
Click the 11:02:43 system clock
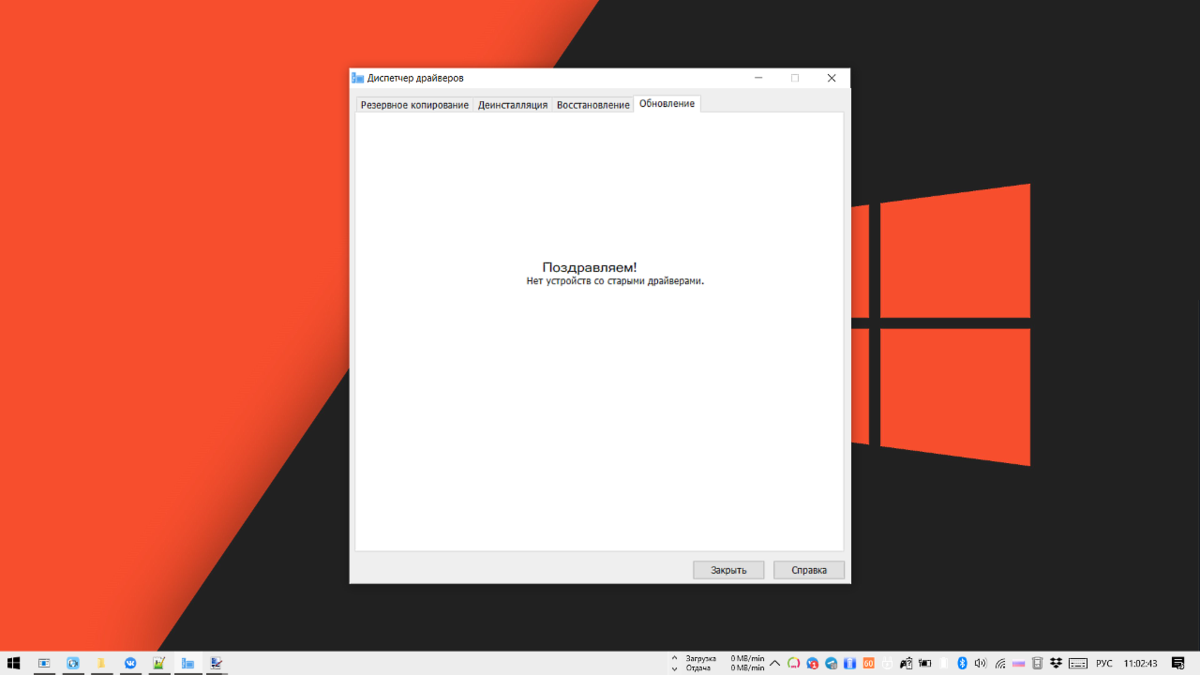tap(1141, 663)
